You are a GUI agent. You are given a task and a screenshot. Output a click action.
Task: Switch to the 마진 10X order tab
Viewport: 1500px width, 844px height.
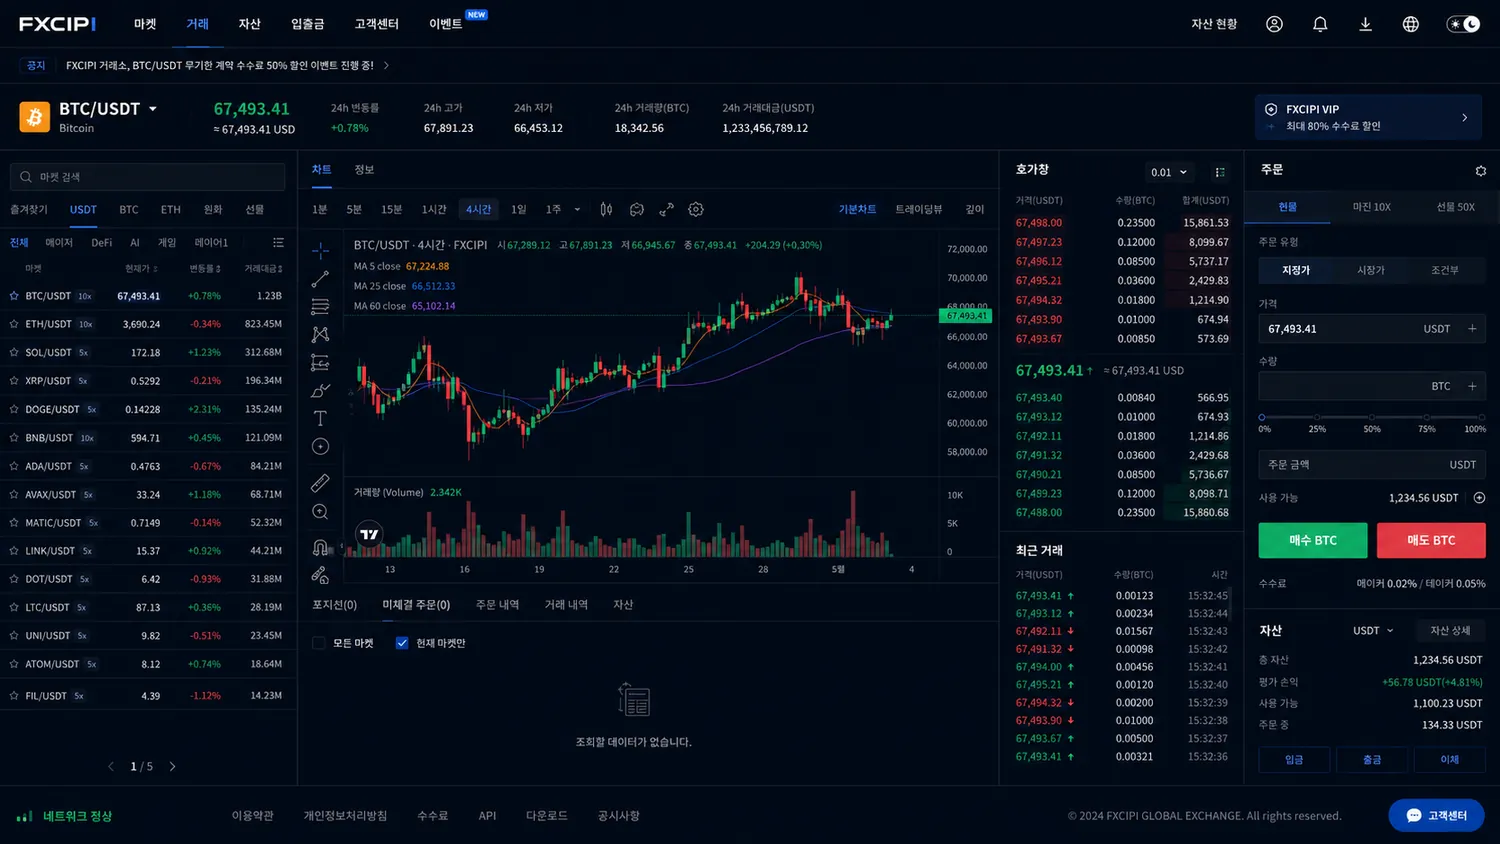pos(1371,207)
